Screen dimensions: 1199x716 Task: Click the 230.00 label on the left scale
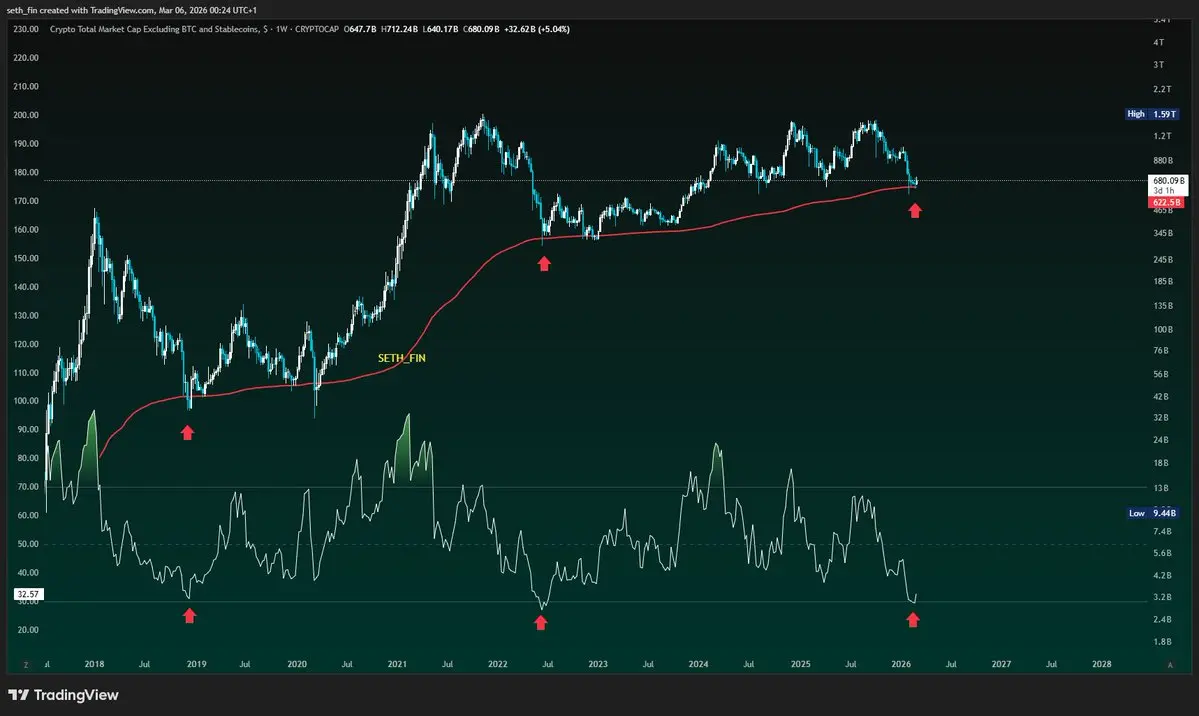tap(26, 29)
